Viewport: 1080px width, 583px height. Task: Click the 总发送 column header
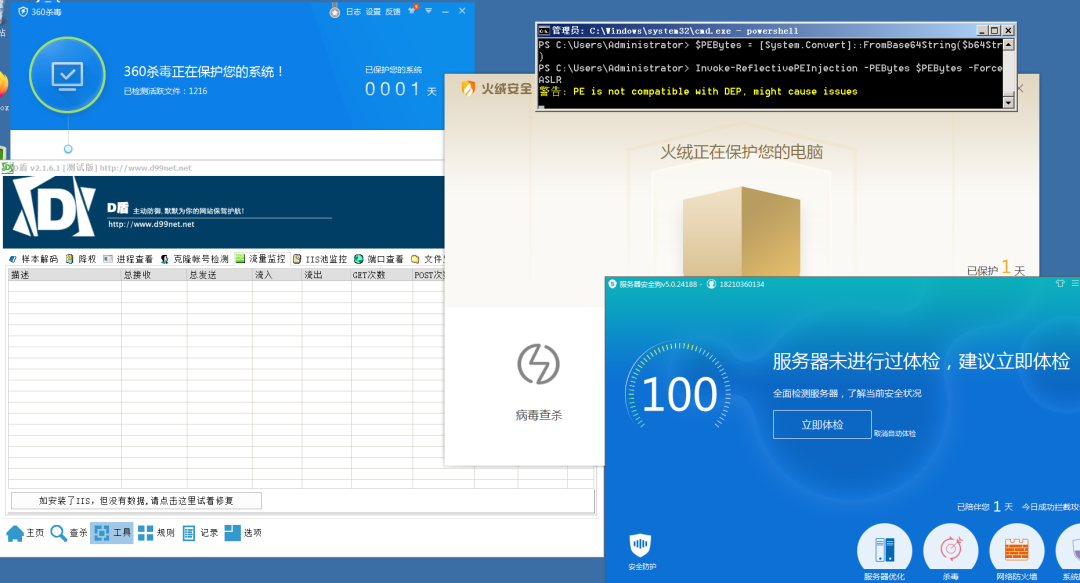(220, 275)
